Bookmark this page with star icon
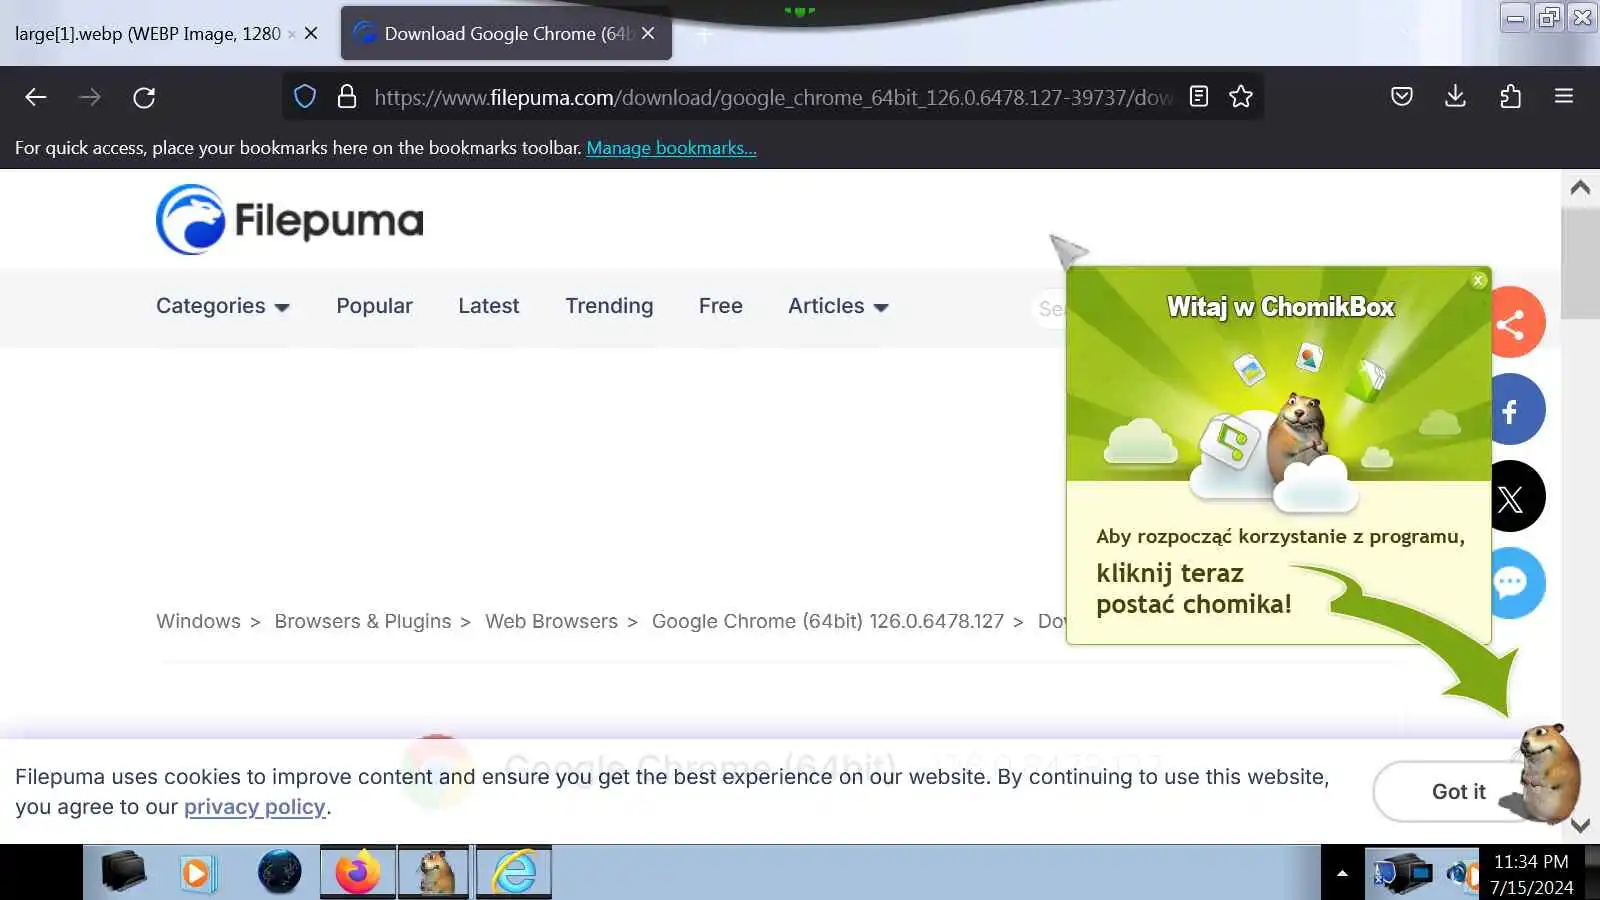 pos(1241,97)
